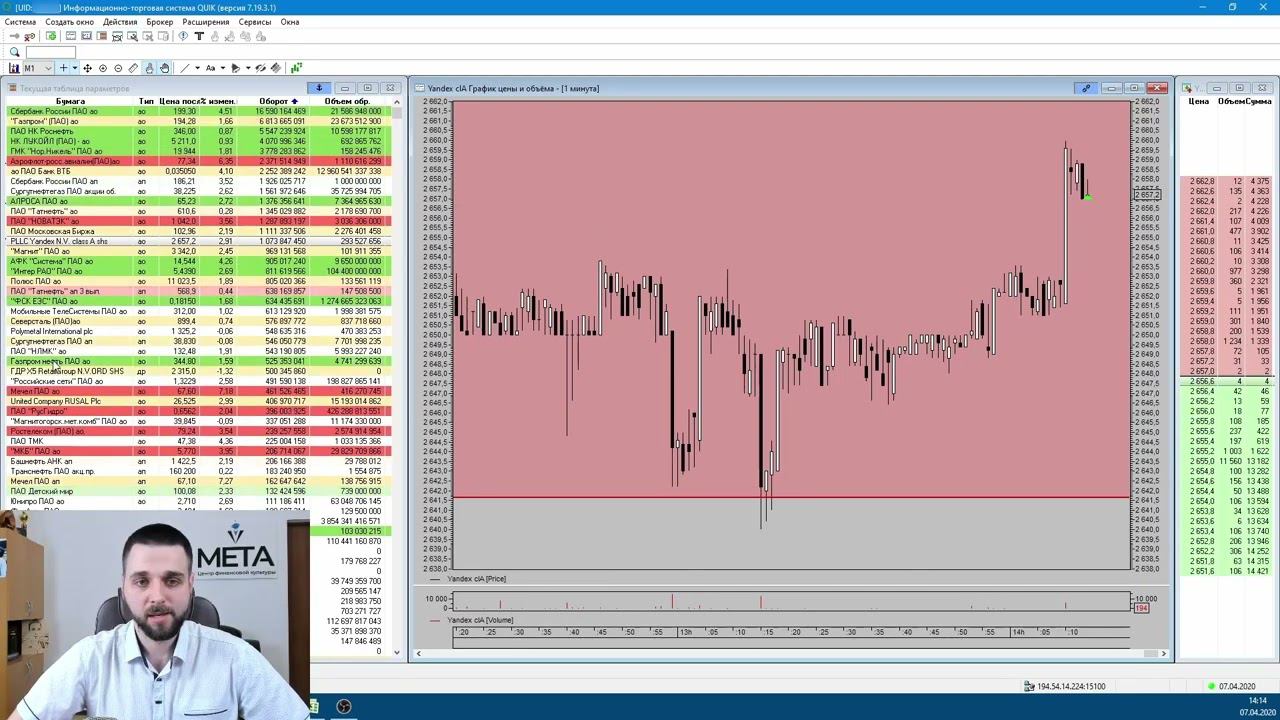Click the % измен. column header
The image size is (1280, 720).
(216, 101)
